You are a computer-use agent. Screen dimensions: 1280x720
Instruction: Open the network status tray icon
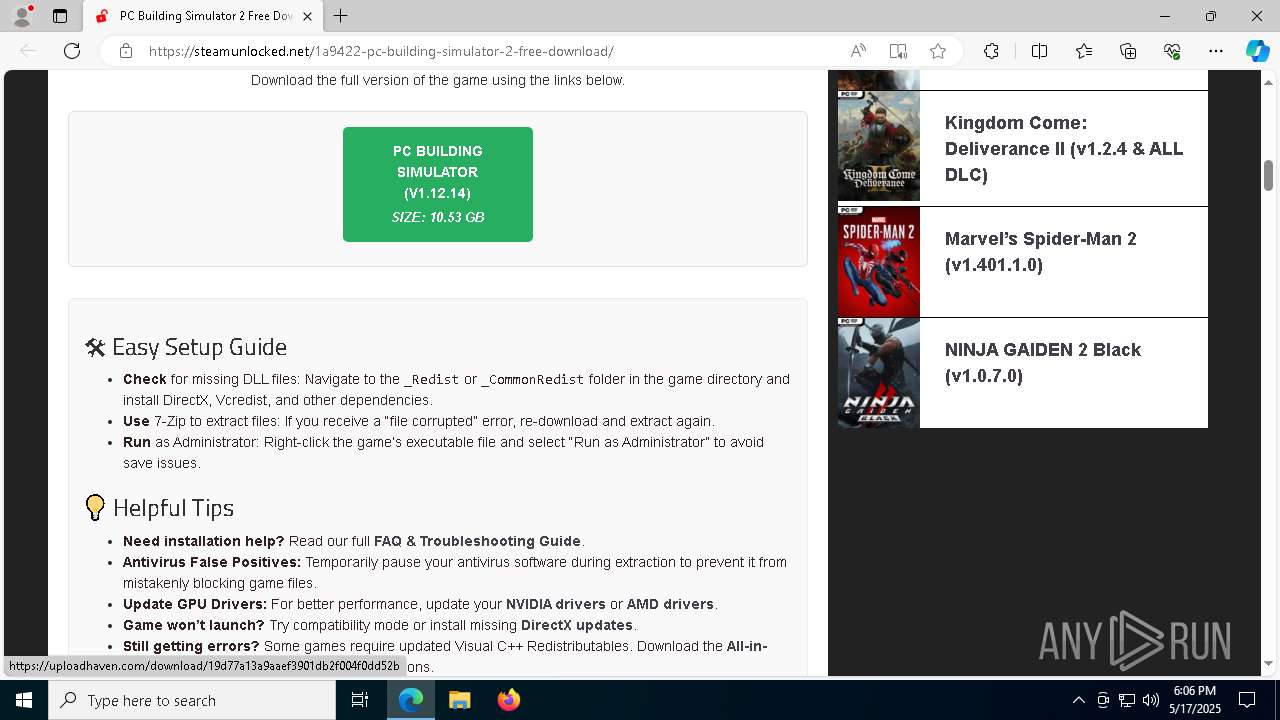1126,700
